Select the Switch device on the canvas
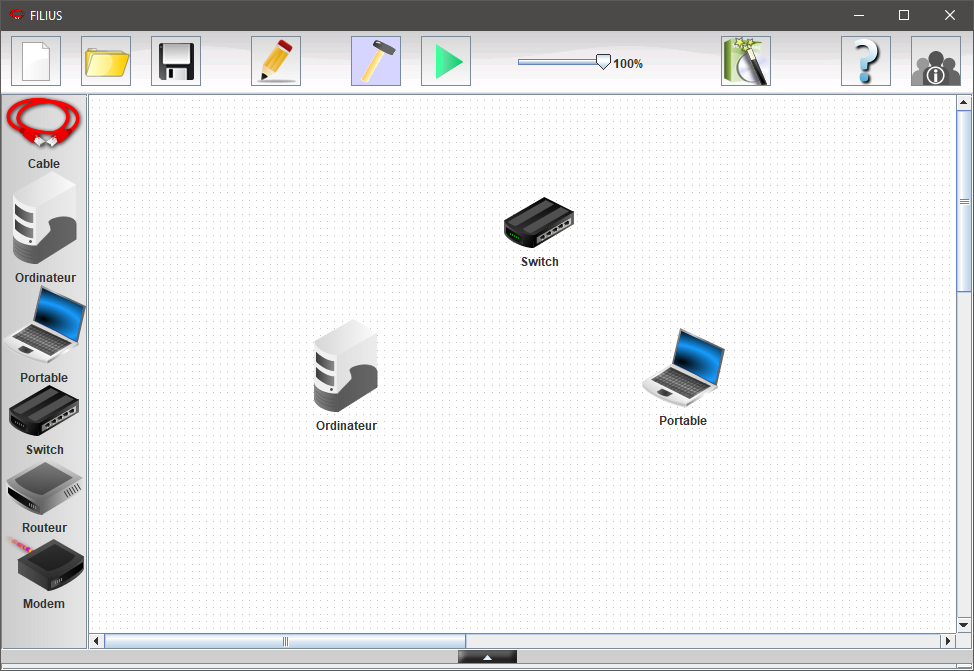The height and width of the screenshot is (671, 974). click(539, 223)
